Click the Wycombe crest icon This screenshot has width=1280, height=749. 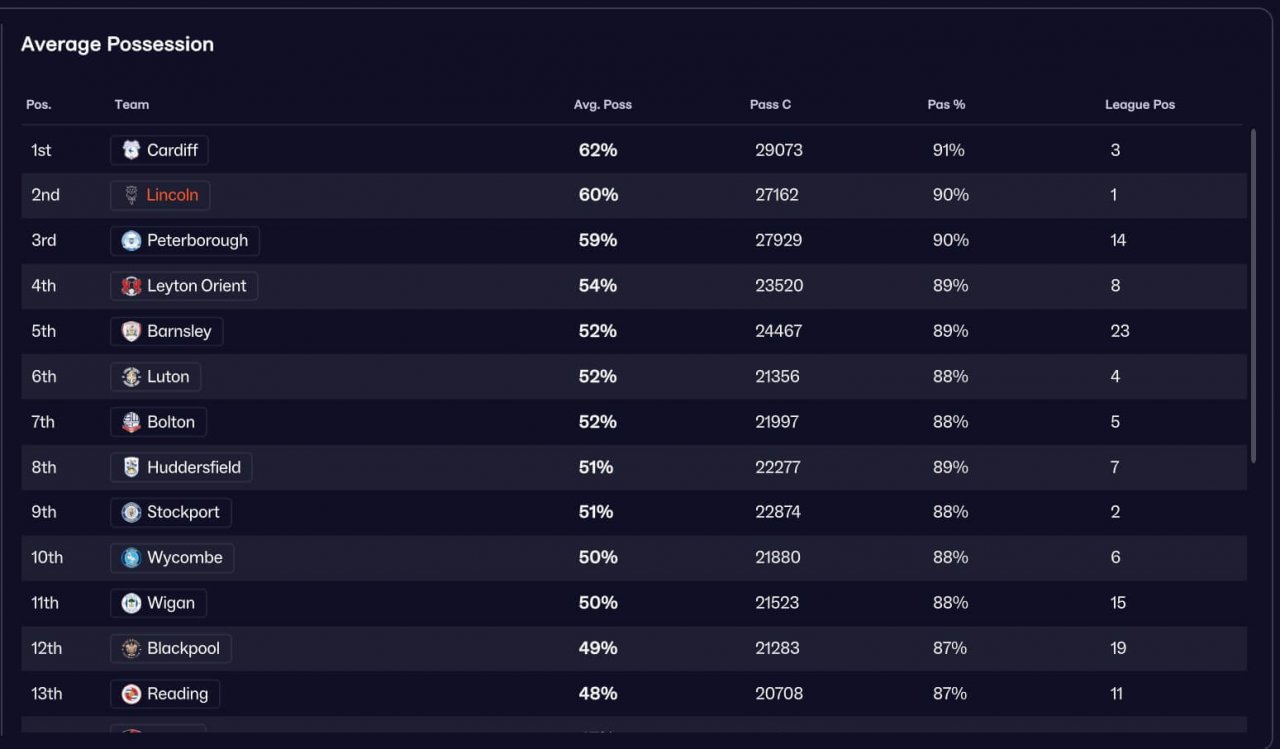click(131, 558)
